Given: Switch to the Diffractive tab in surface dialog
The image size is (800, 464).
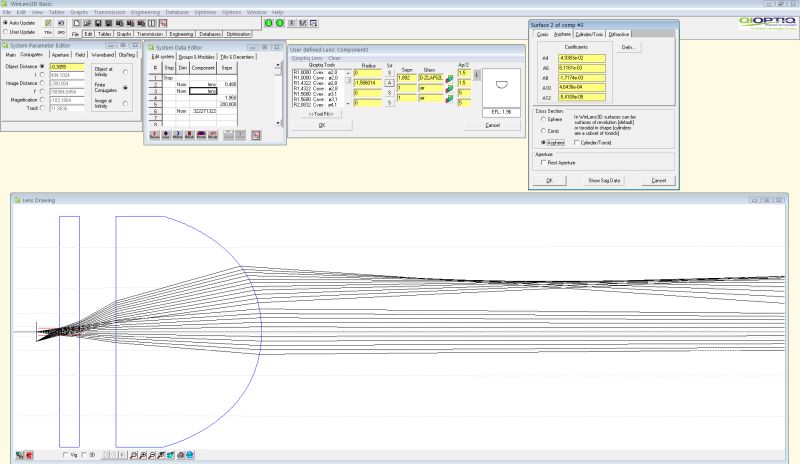Looking at the screenshot, I should [x=618, y=34].
